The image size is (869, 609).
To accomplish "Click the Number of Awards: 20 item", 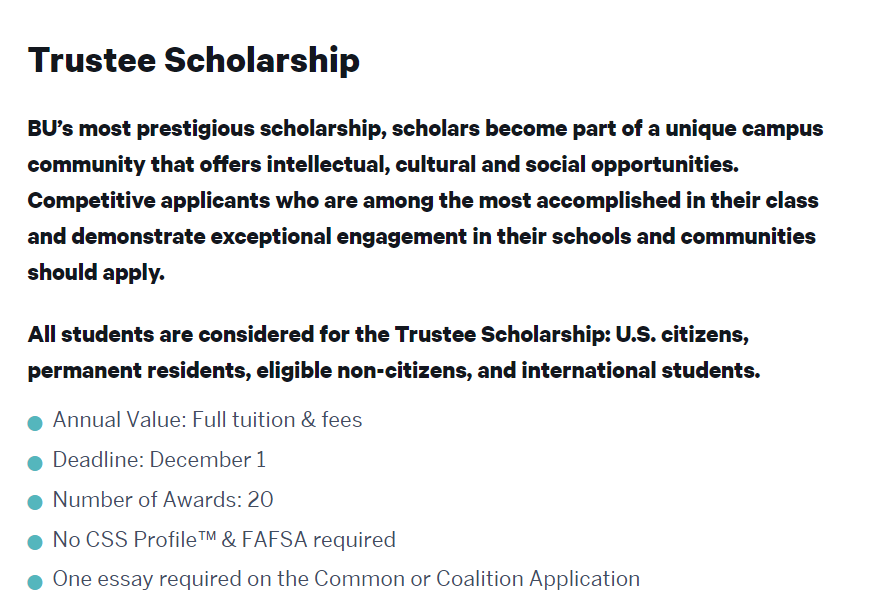I will [x=163, y=500].
